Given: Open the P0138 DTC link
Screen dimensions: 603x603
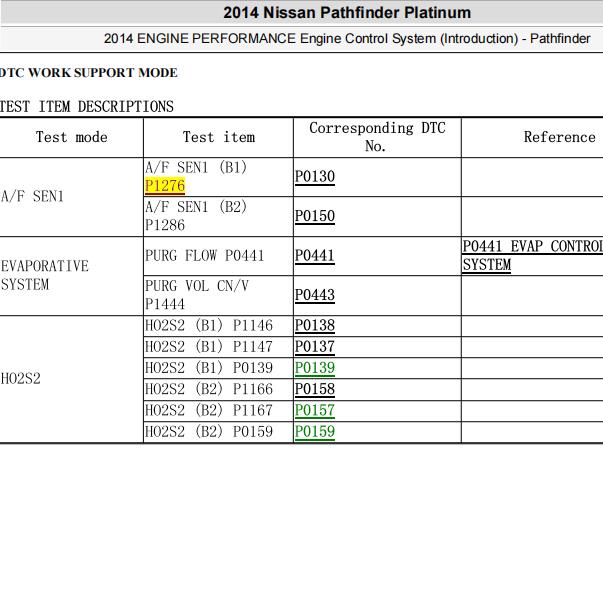Looking at the screenshot, I should click(315, 326).
